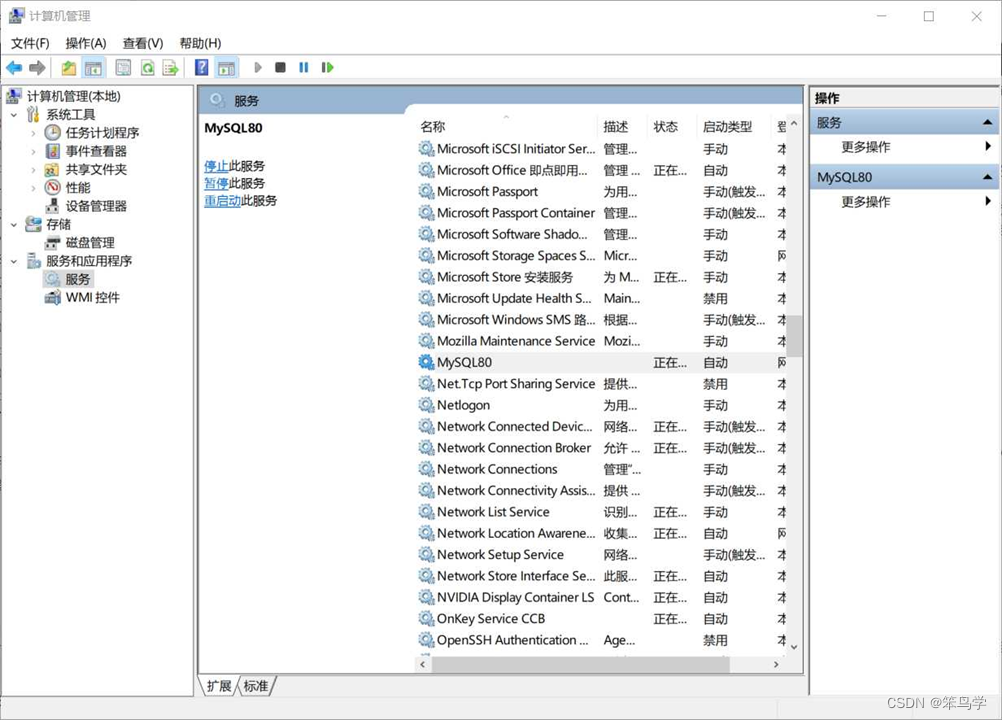The image size is (1002, 720).
Task: Click the 计算机管理(本地) root node
Action: (73, 96)
